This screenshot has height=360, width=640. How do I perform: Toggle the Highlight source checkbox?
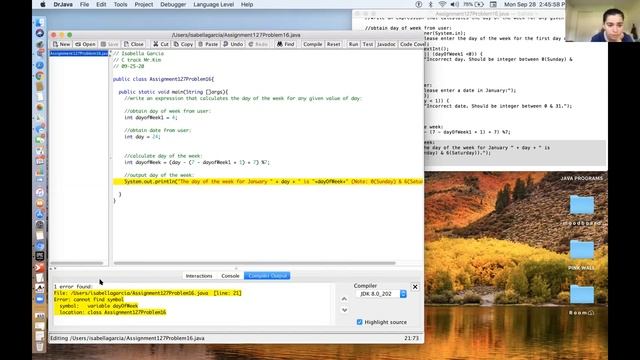pos(359,322)
